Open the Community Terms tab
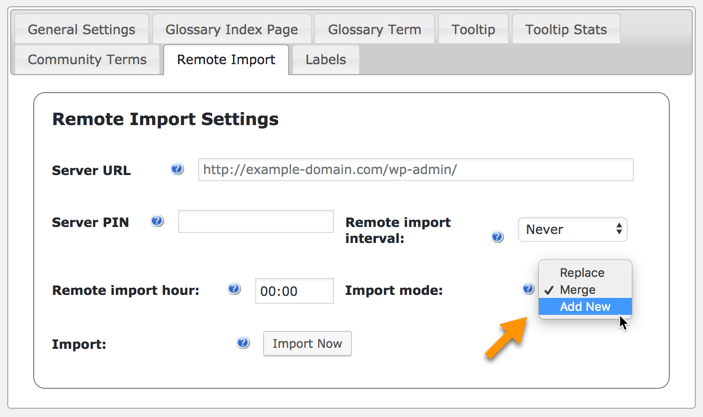The height and width of the screenshot is (417, 703). click(x=87, y=59)
